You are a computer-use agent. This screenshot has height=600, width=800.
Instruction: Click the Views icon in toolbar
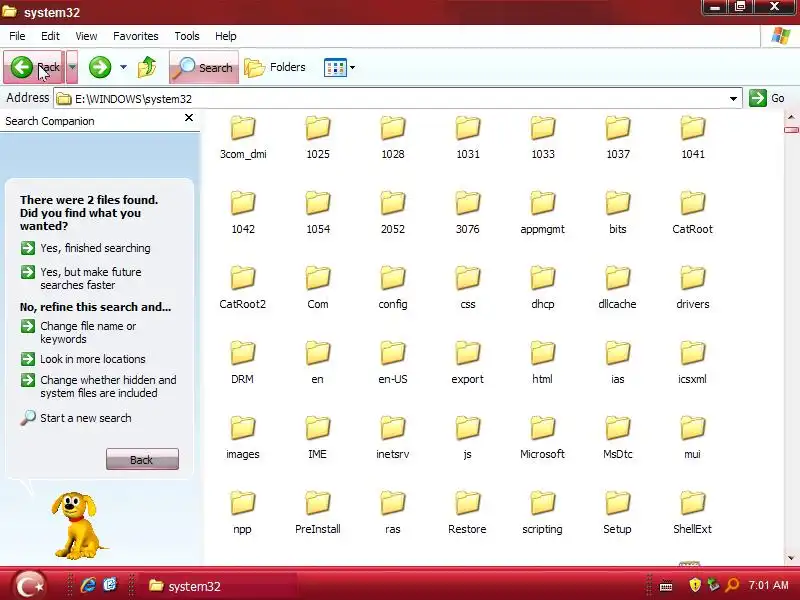point(335,67)
